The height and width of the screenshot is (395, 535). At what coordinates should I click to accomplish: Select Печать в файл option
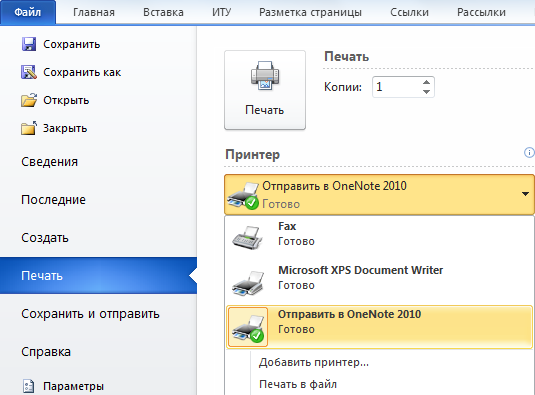298,384
